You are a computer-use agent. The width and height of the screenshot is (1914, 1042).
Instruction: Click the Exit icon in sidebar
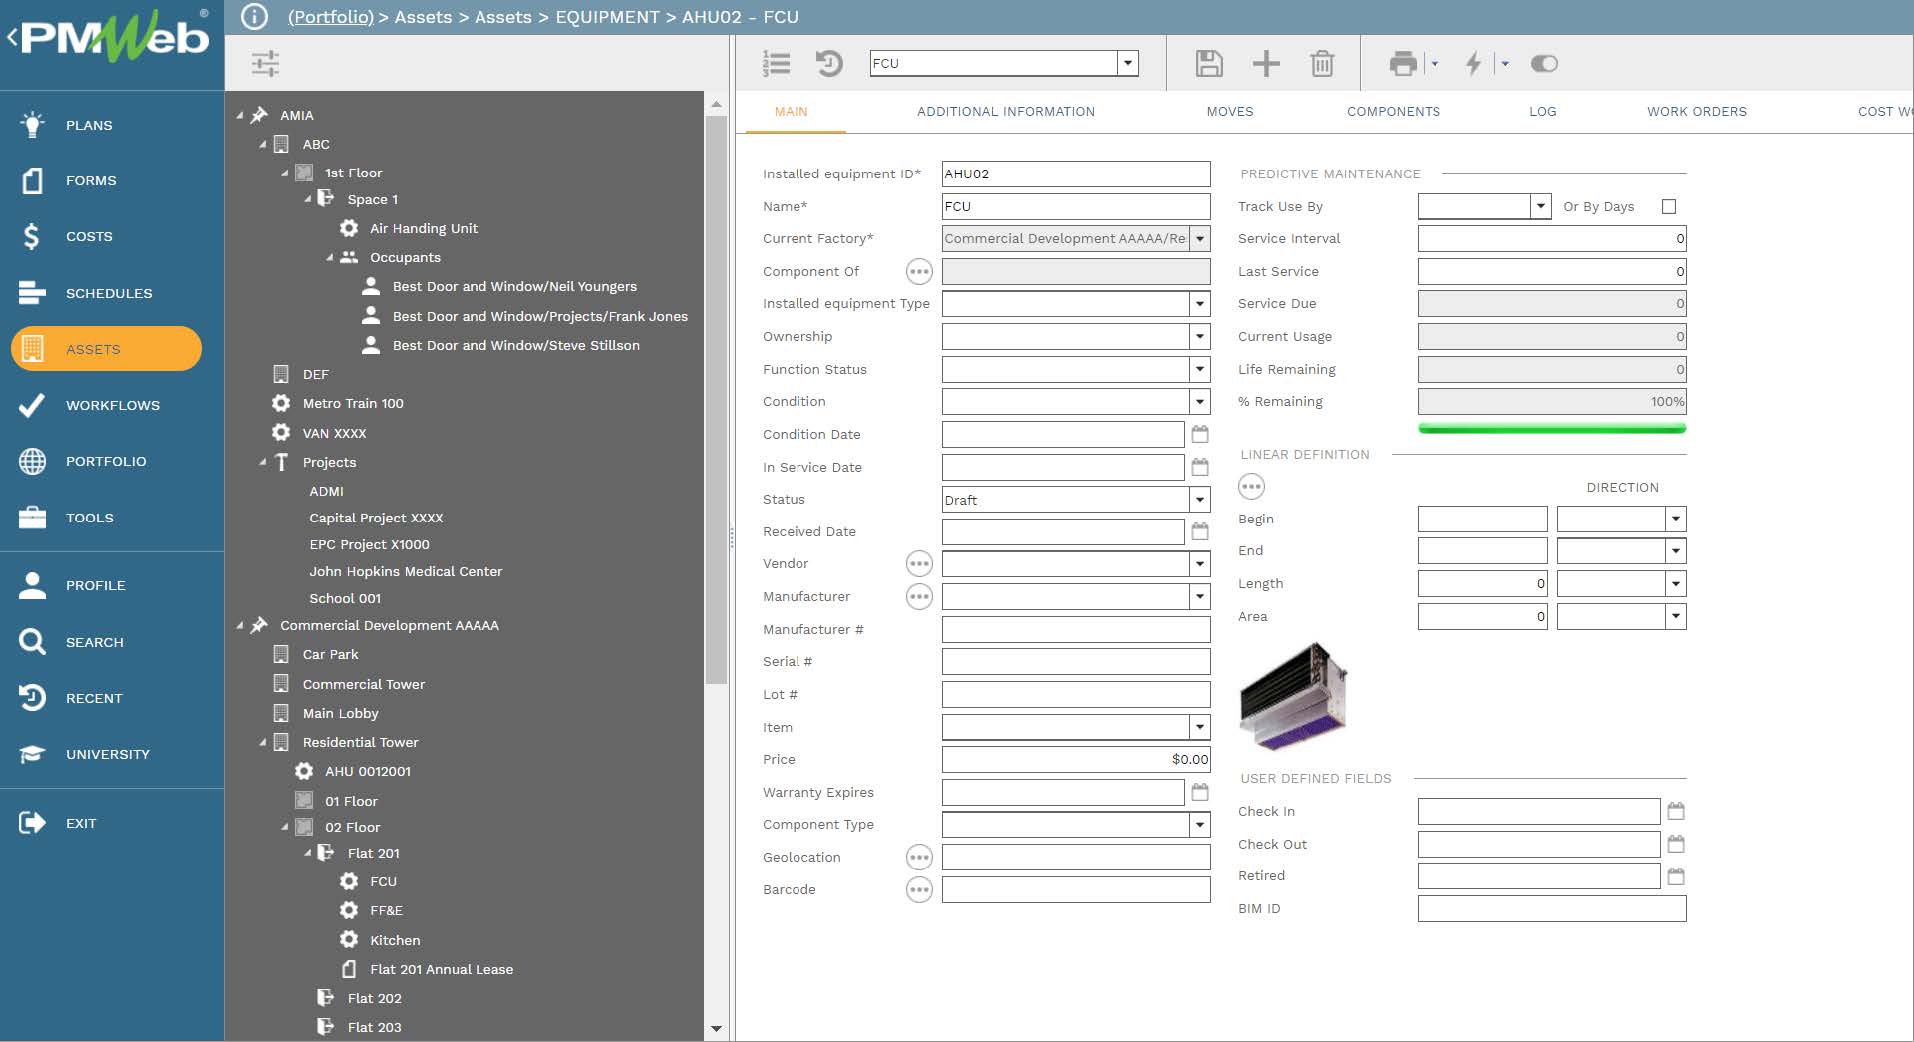33,823
